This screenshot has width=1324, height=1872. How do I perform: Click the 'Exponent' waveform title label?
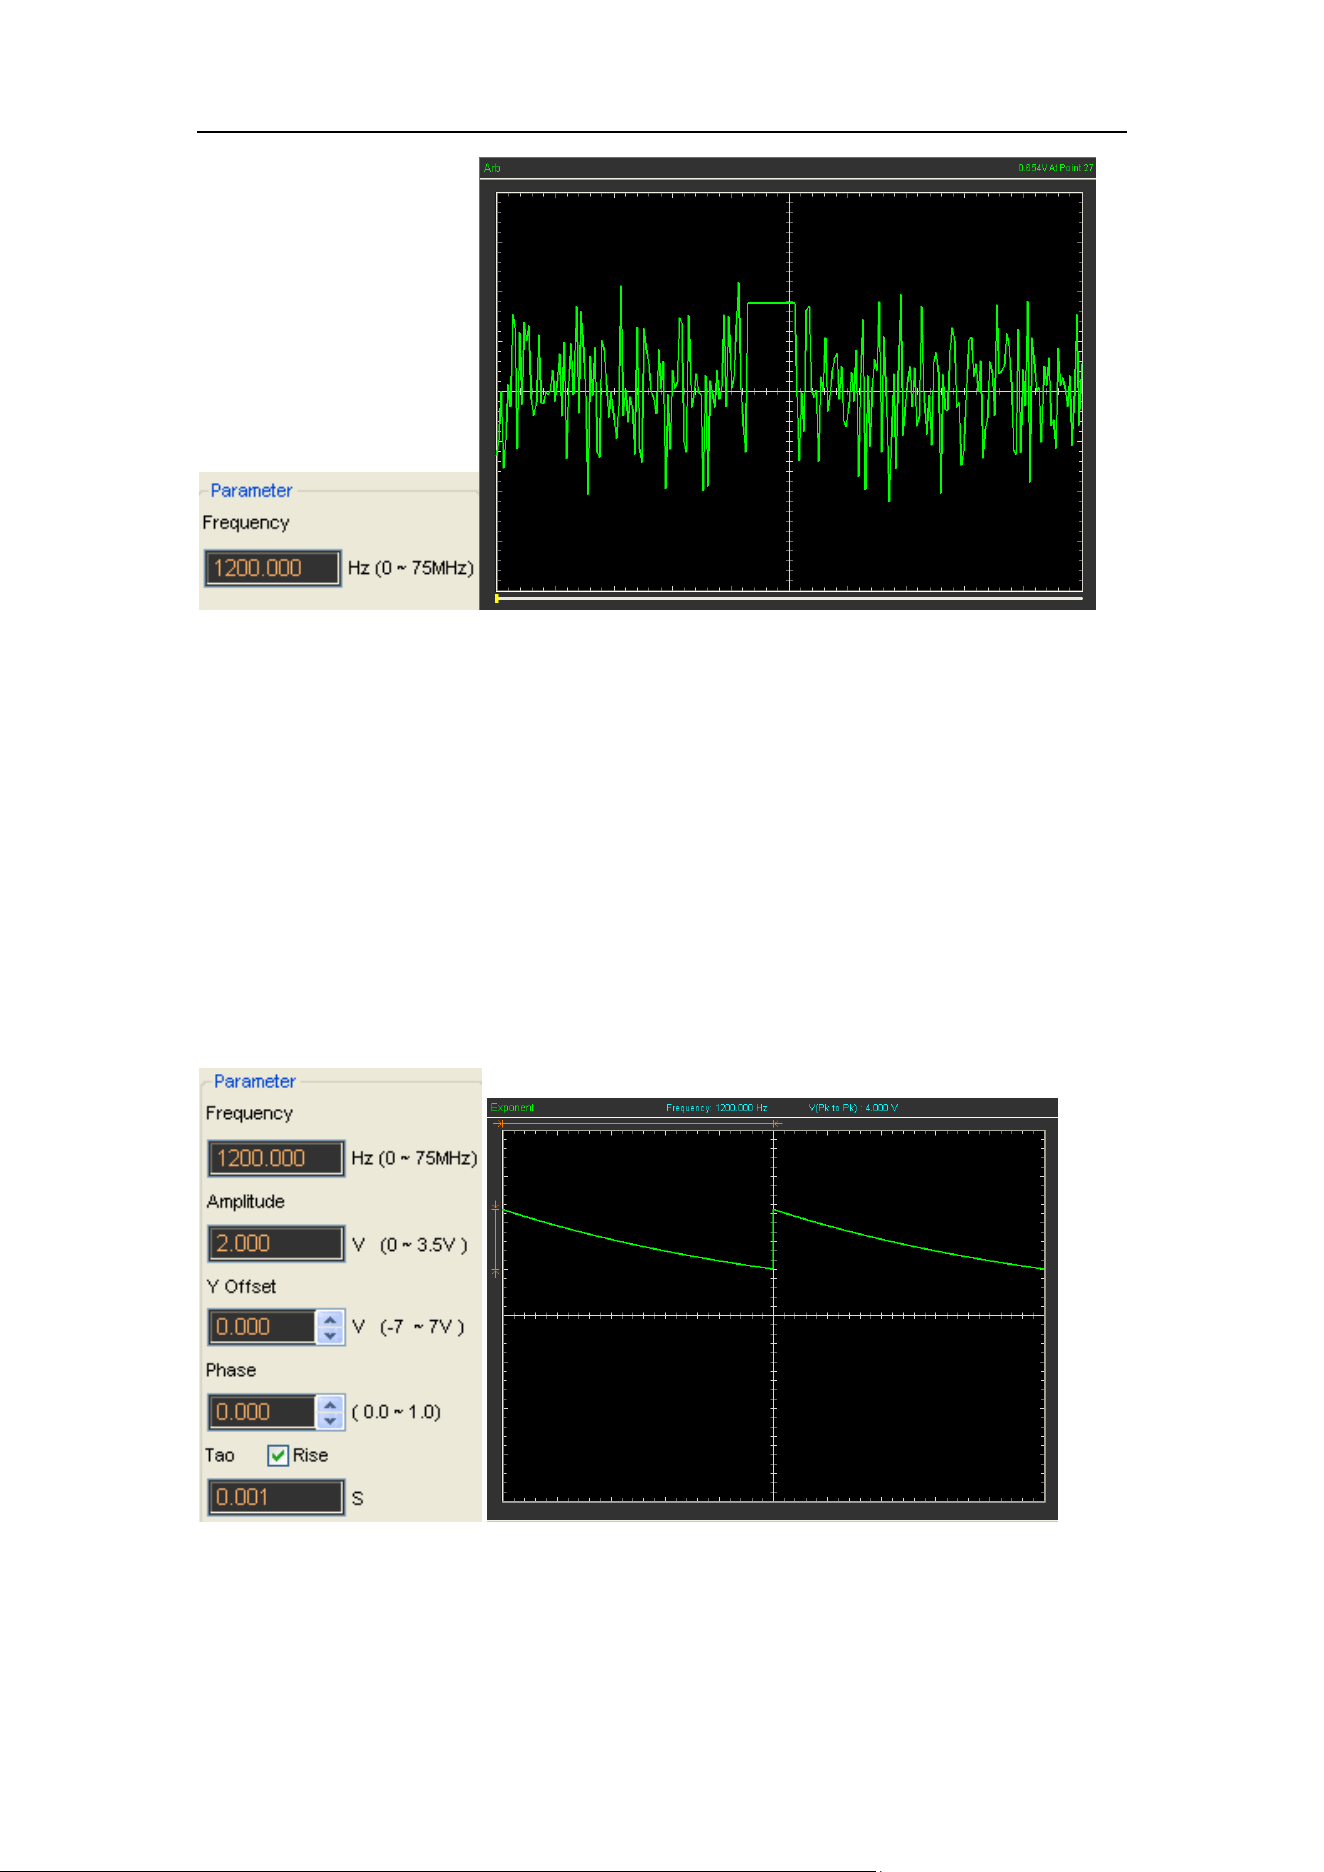(512, 1108)
